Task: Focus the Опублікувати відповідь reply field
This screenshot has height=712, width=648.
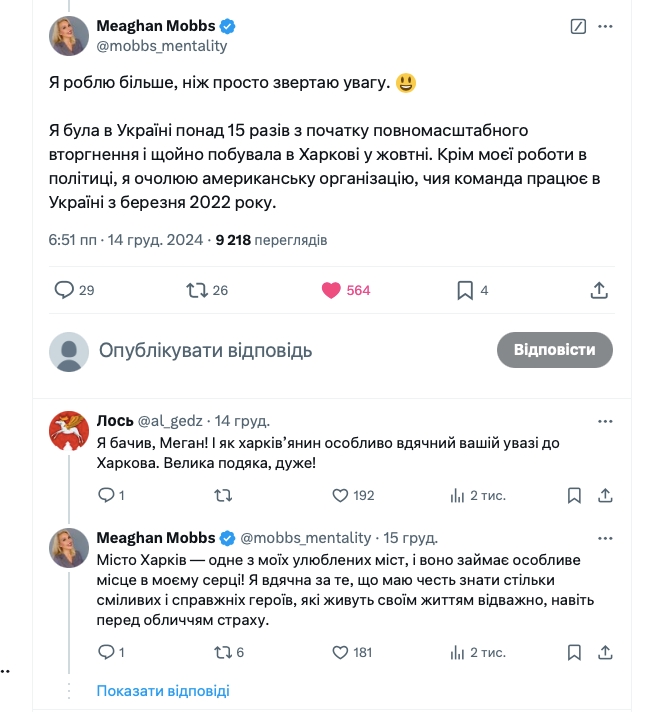Action: click(205, 350)
